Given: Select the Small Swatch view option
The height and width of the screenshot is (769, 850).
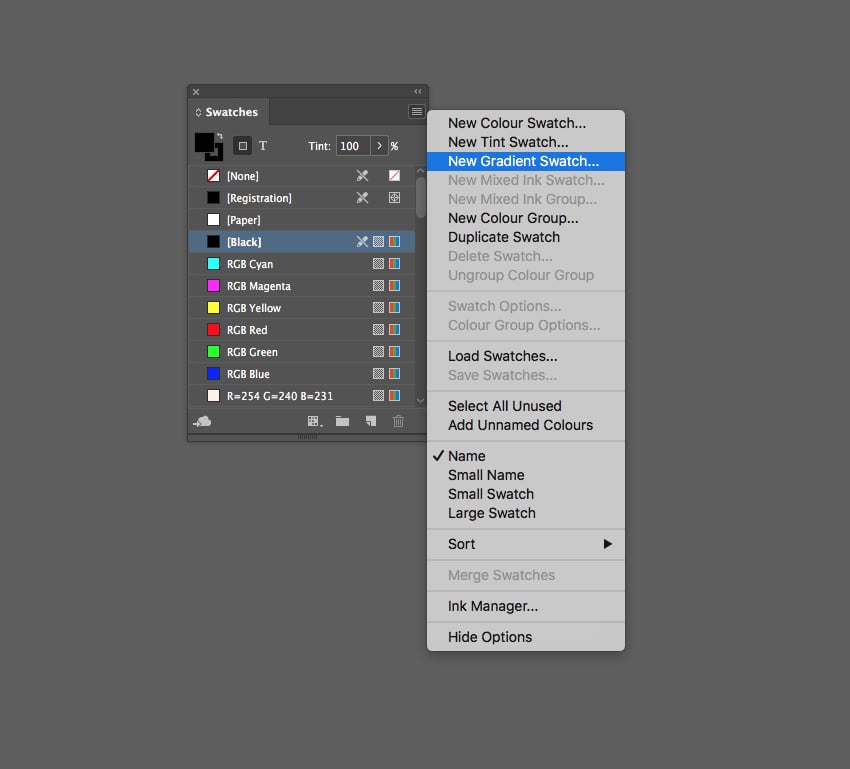Looking at the screenshot, I should pos(491,494).
